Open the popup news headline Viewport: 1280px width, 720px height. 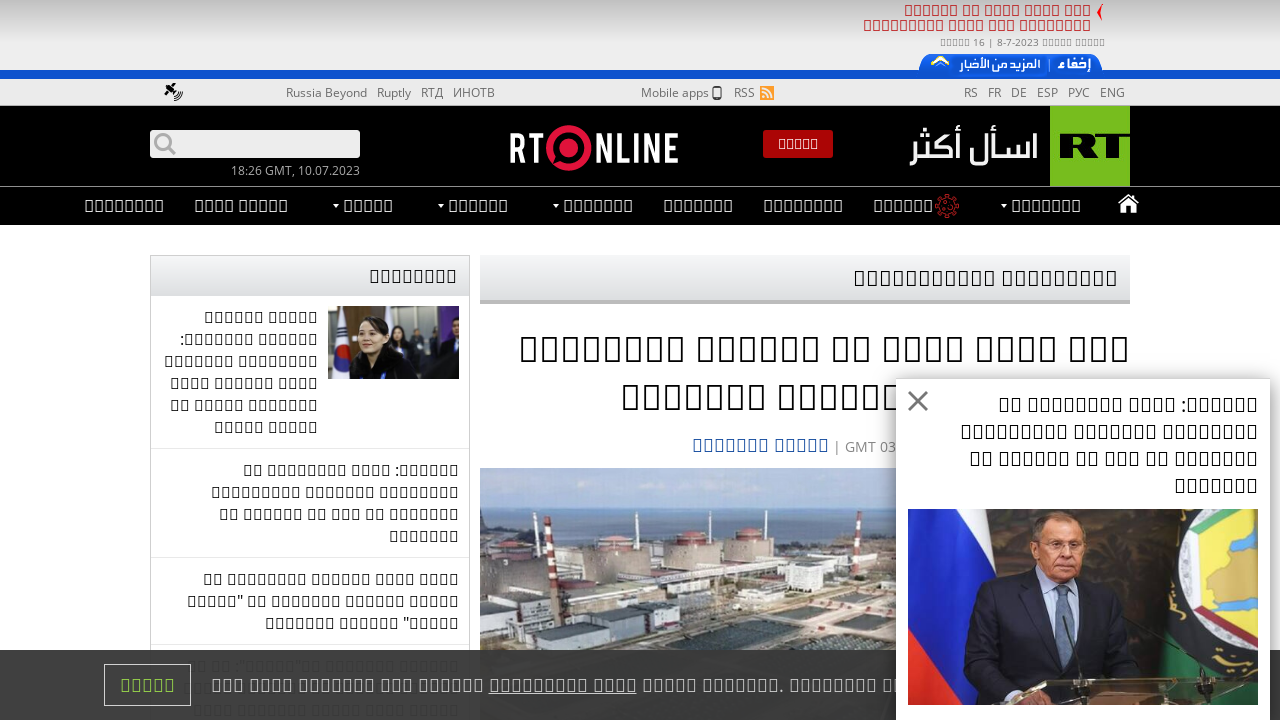click(1108, 445)
